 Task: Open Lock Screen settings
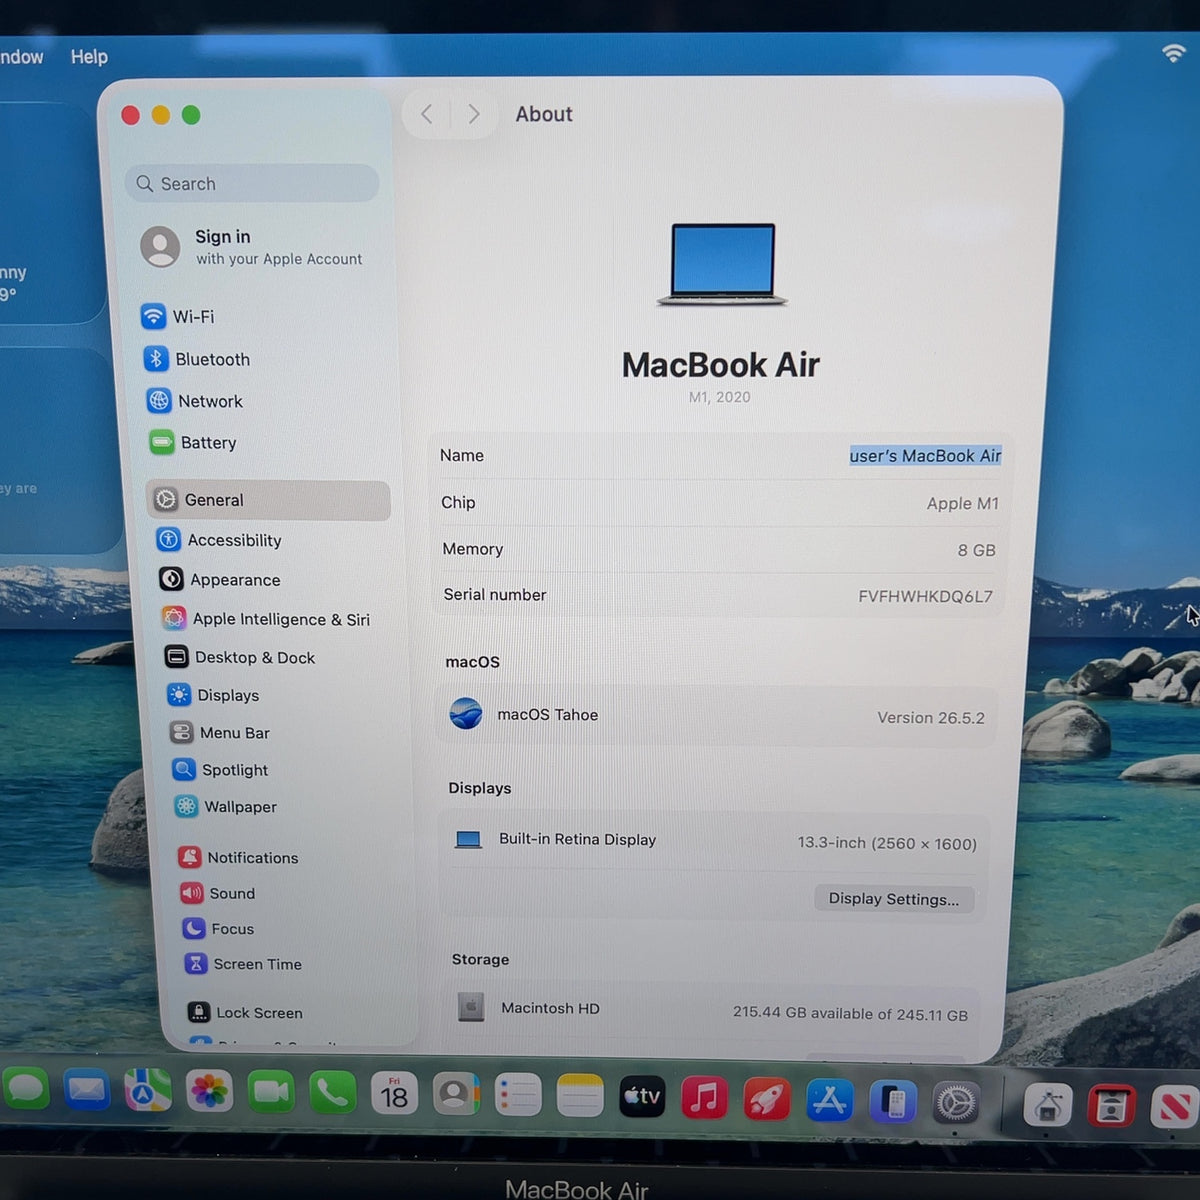[x=245, y=1013]
